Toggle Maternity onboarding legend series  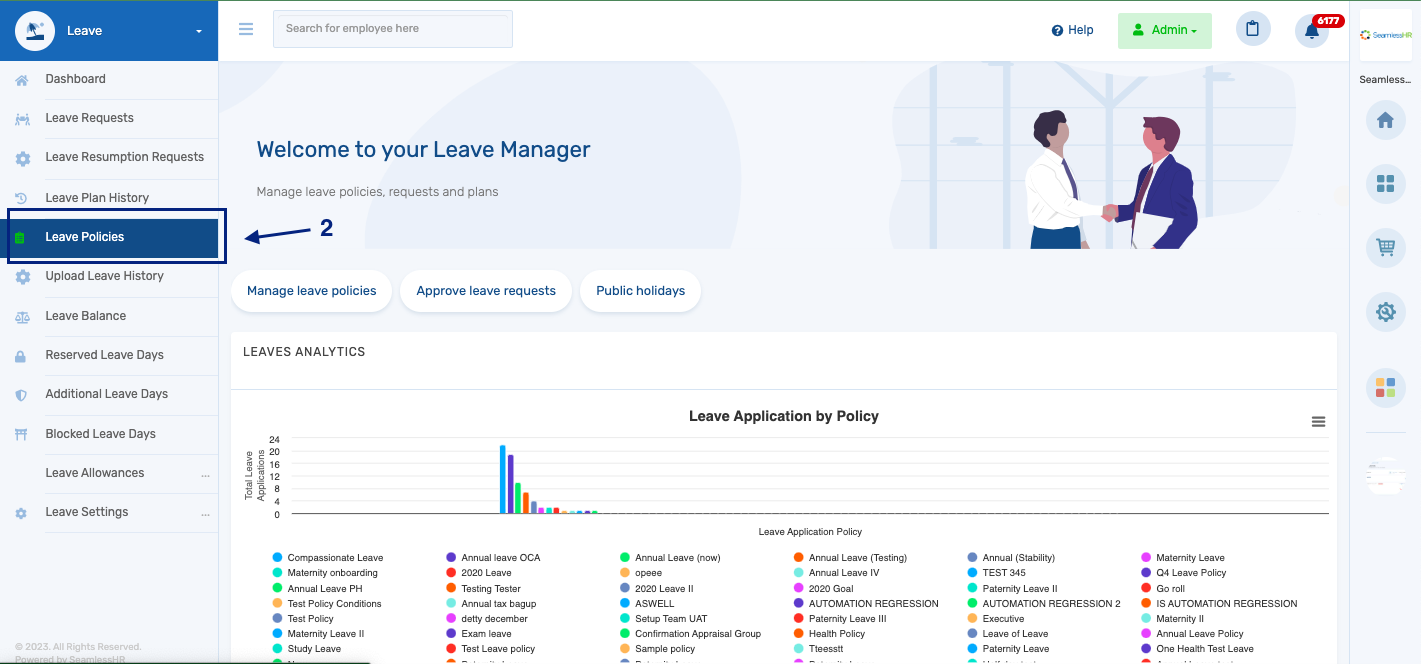click(x=325, y=573)
